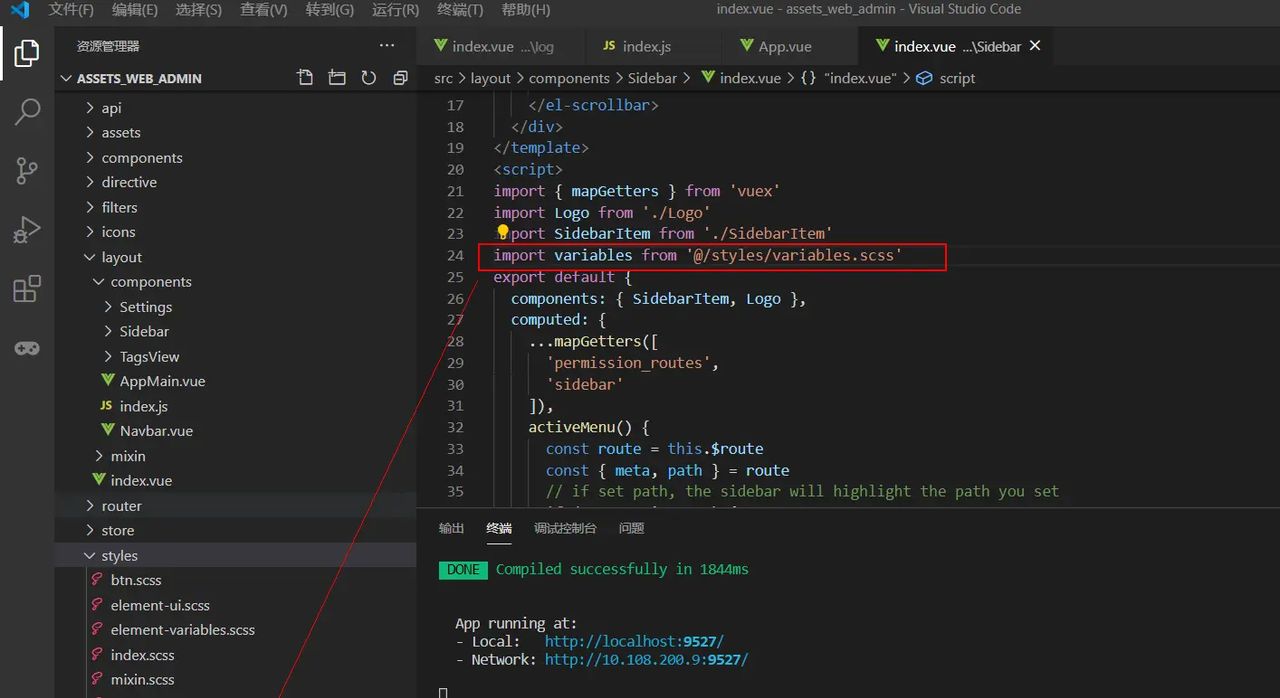Viewport: 1280px width, 698px height.
Task: Refresh the explorer file tree
Action: point(369,78)
